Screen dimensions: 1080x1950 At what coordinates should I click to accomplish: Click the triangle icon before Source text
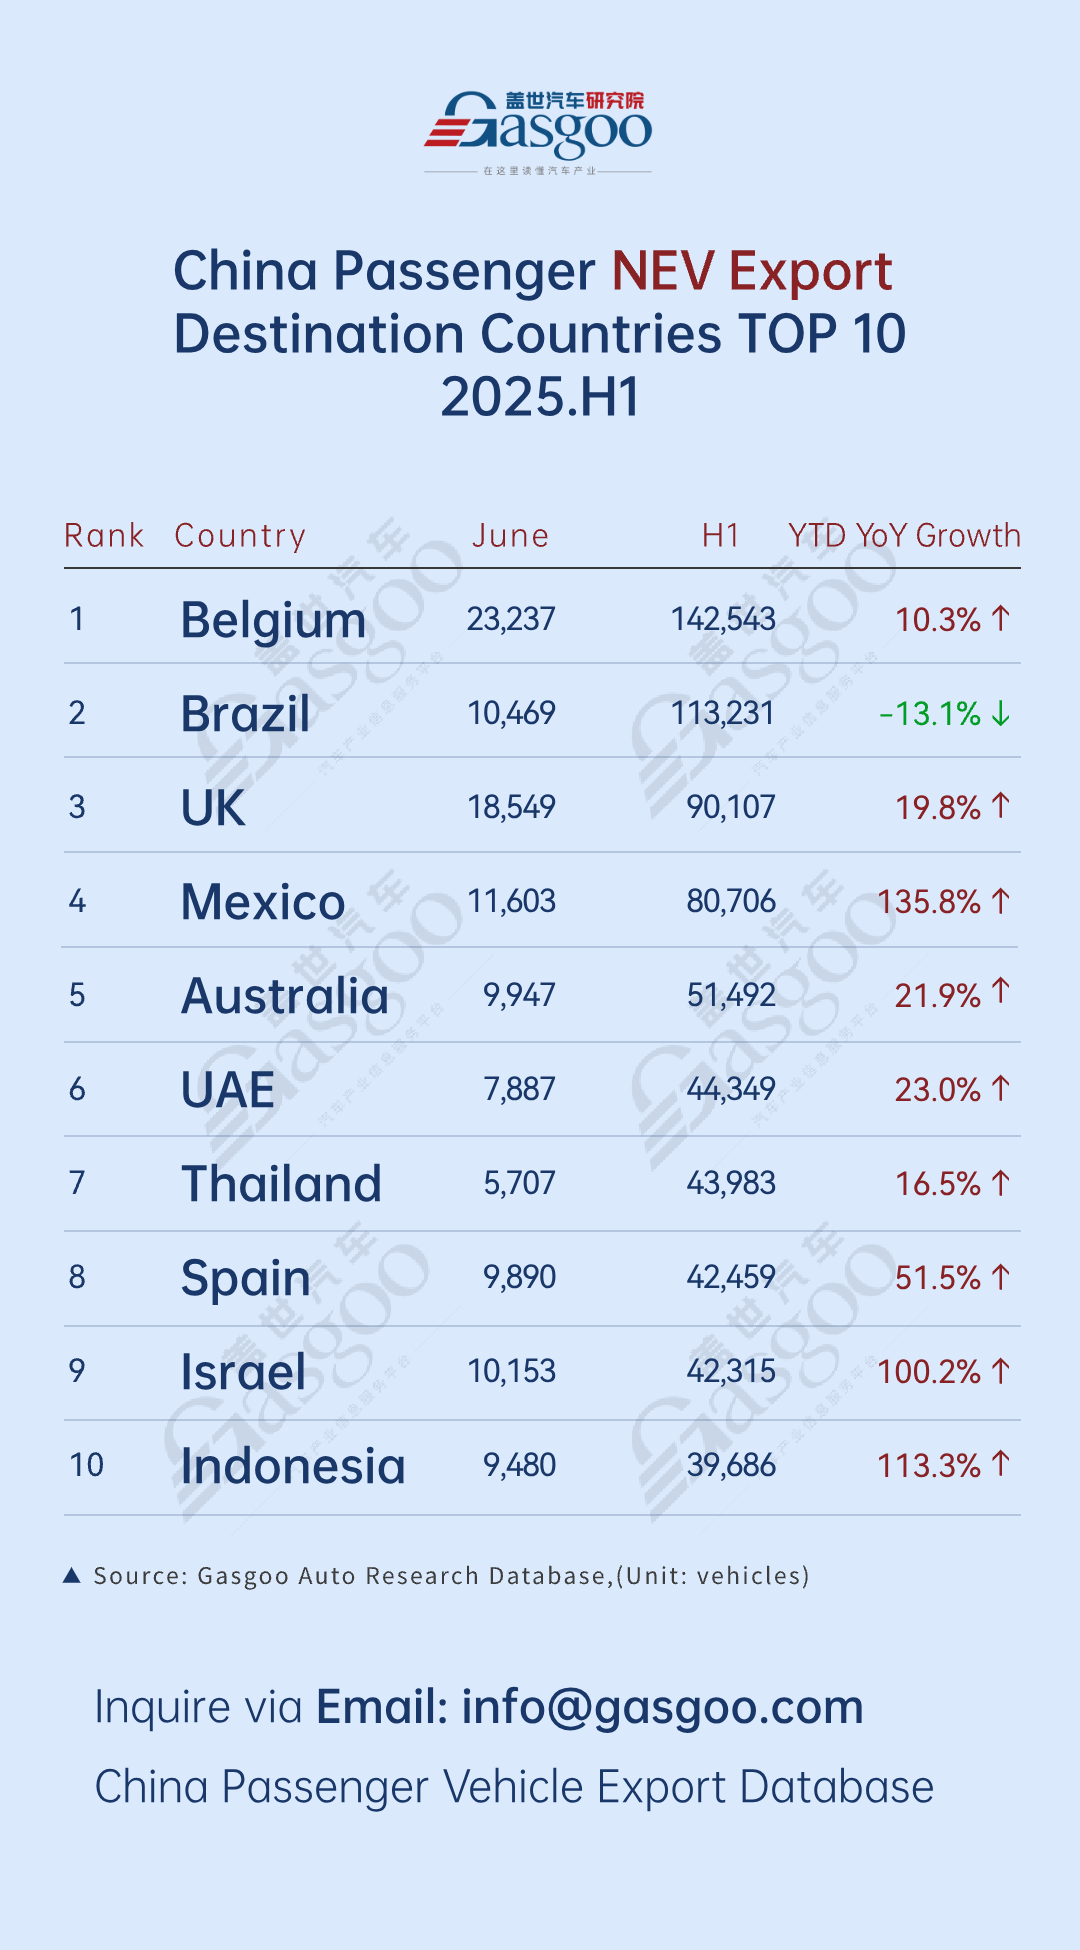coord(72,1576)
